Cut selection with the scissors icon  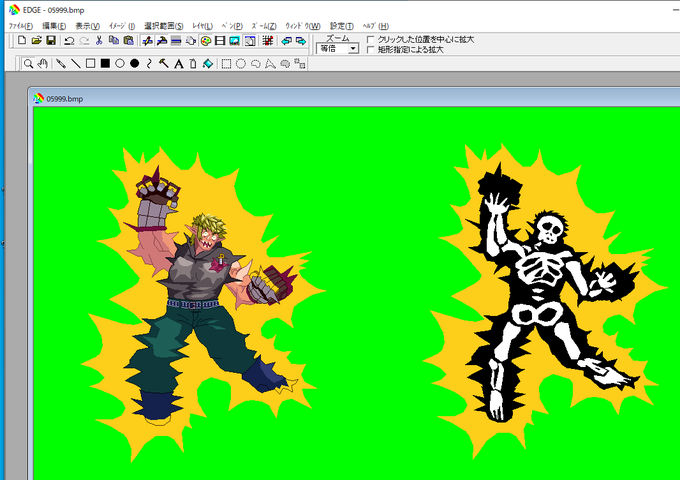click(x=99, y=41)
